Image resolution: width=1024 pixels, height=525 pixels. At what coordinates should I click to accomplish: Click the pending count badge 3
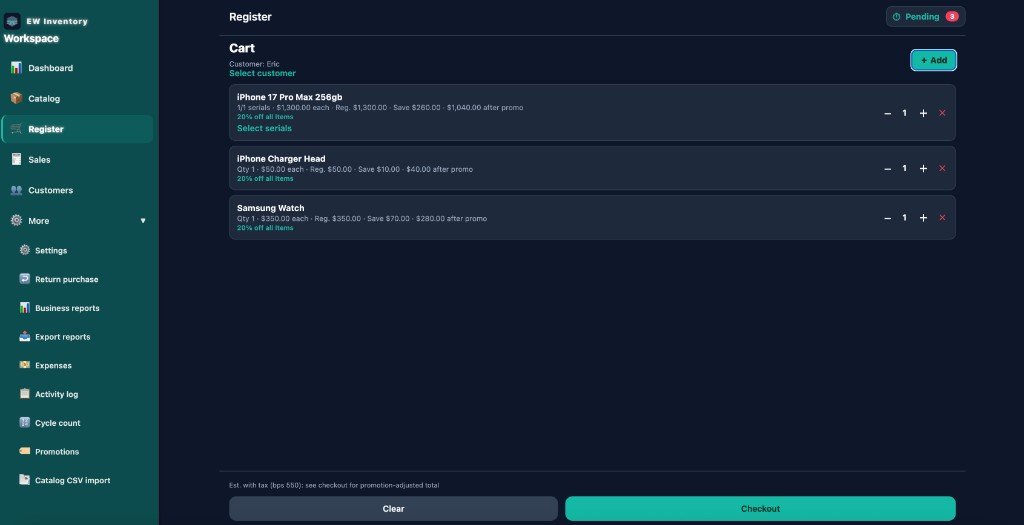click(952, 17)
